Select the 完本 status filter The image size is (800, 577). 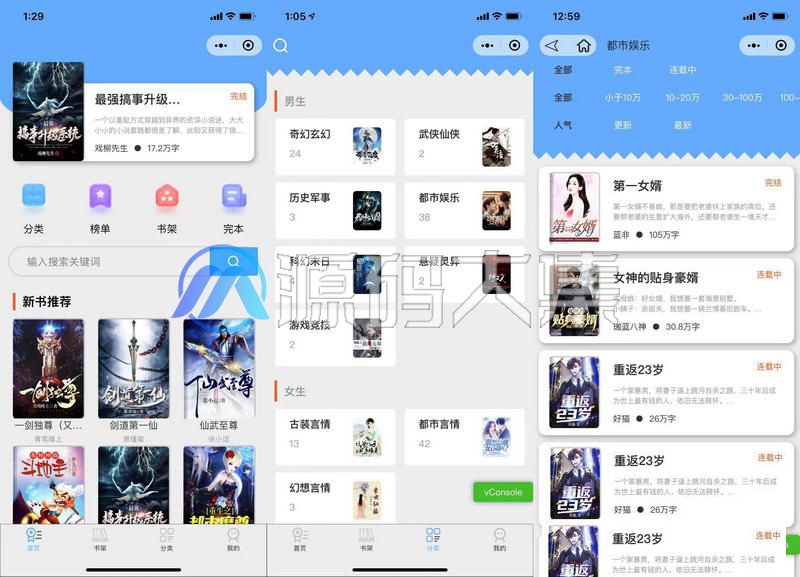pos(622,70)
